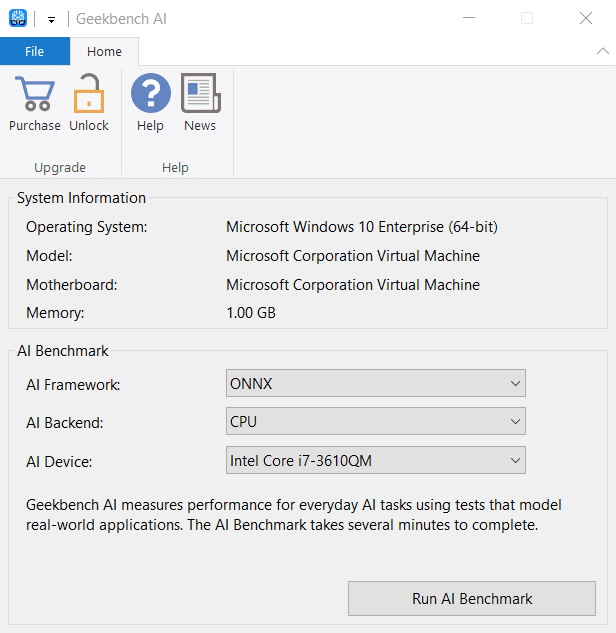
Task: Open the Quick Access Toolbar customize arrow
Action: pyautogui.click(x=51, y=19)
